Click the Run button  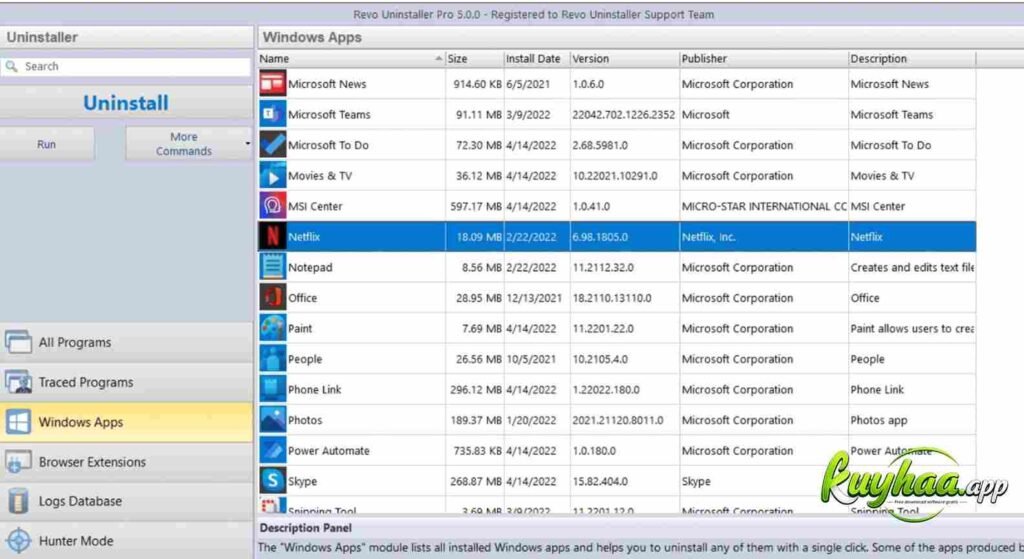[x=46, y=144]
